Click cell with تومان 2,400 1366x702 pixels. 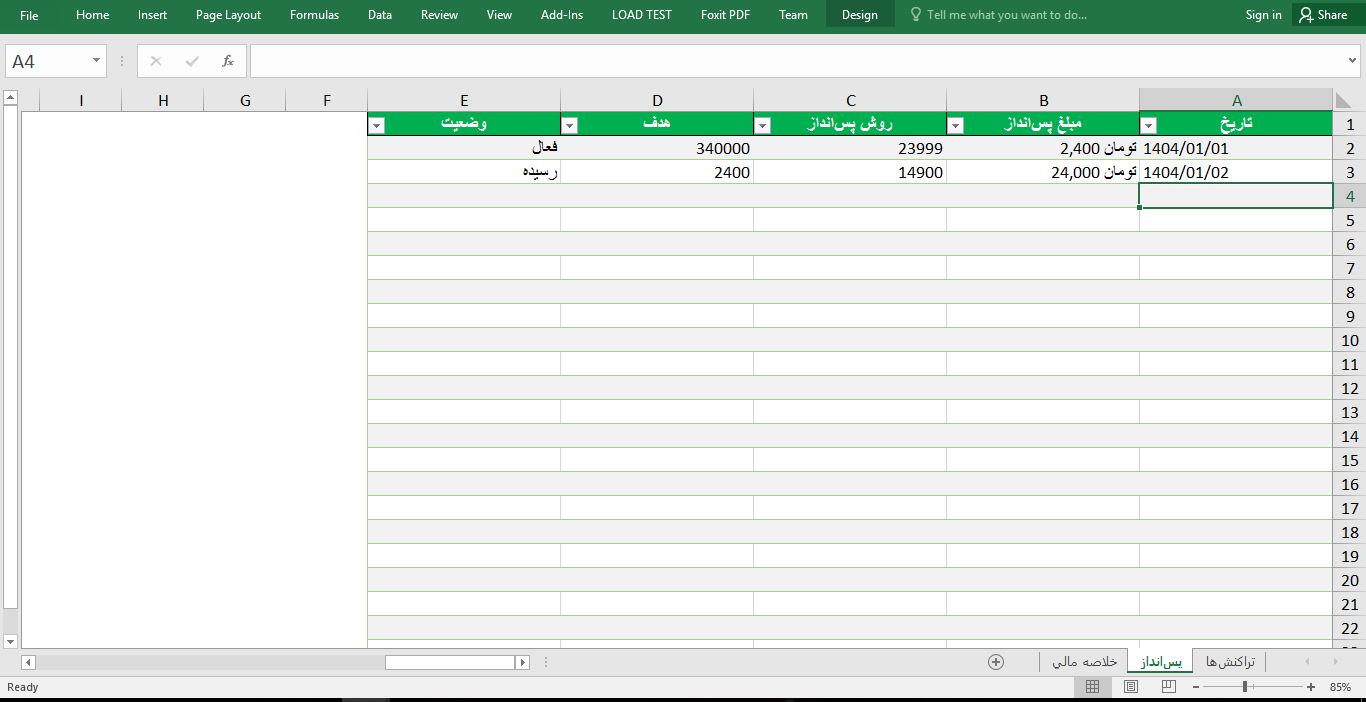(x=1043, y=148)
